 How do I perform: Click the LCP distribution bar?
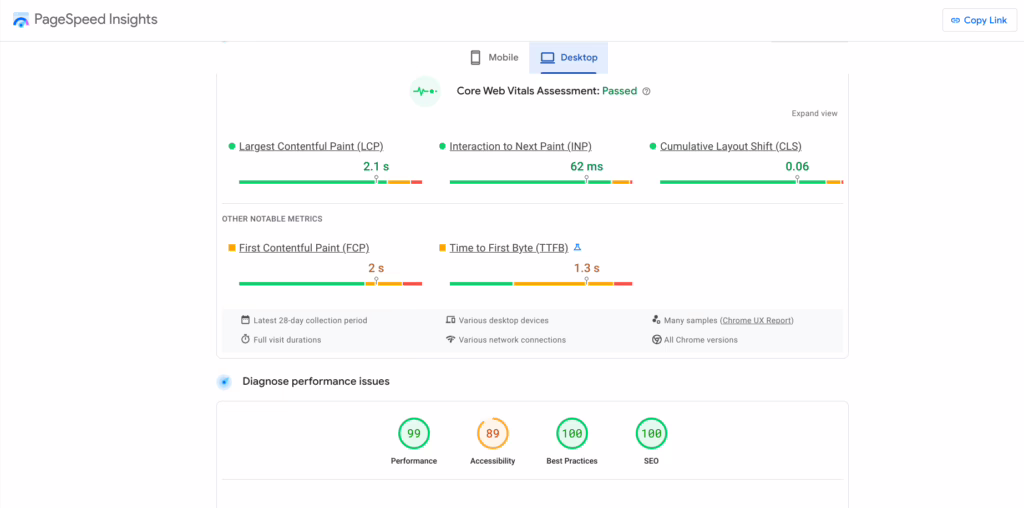click(330, 182)
